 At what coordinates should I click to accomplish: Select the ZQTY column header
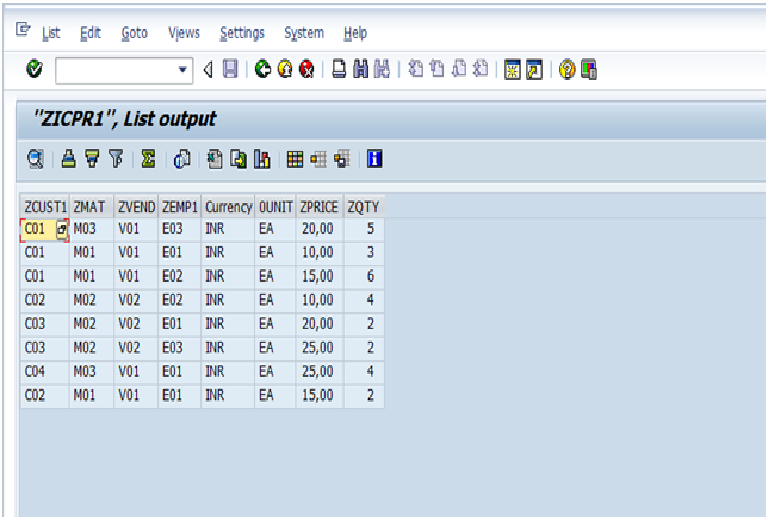tap(363, 207)
